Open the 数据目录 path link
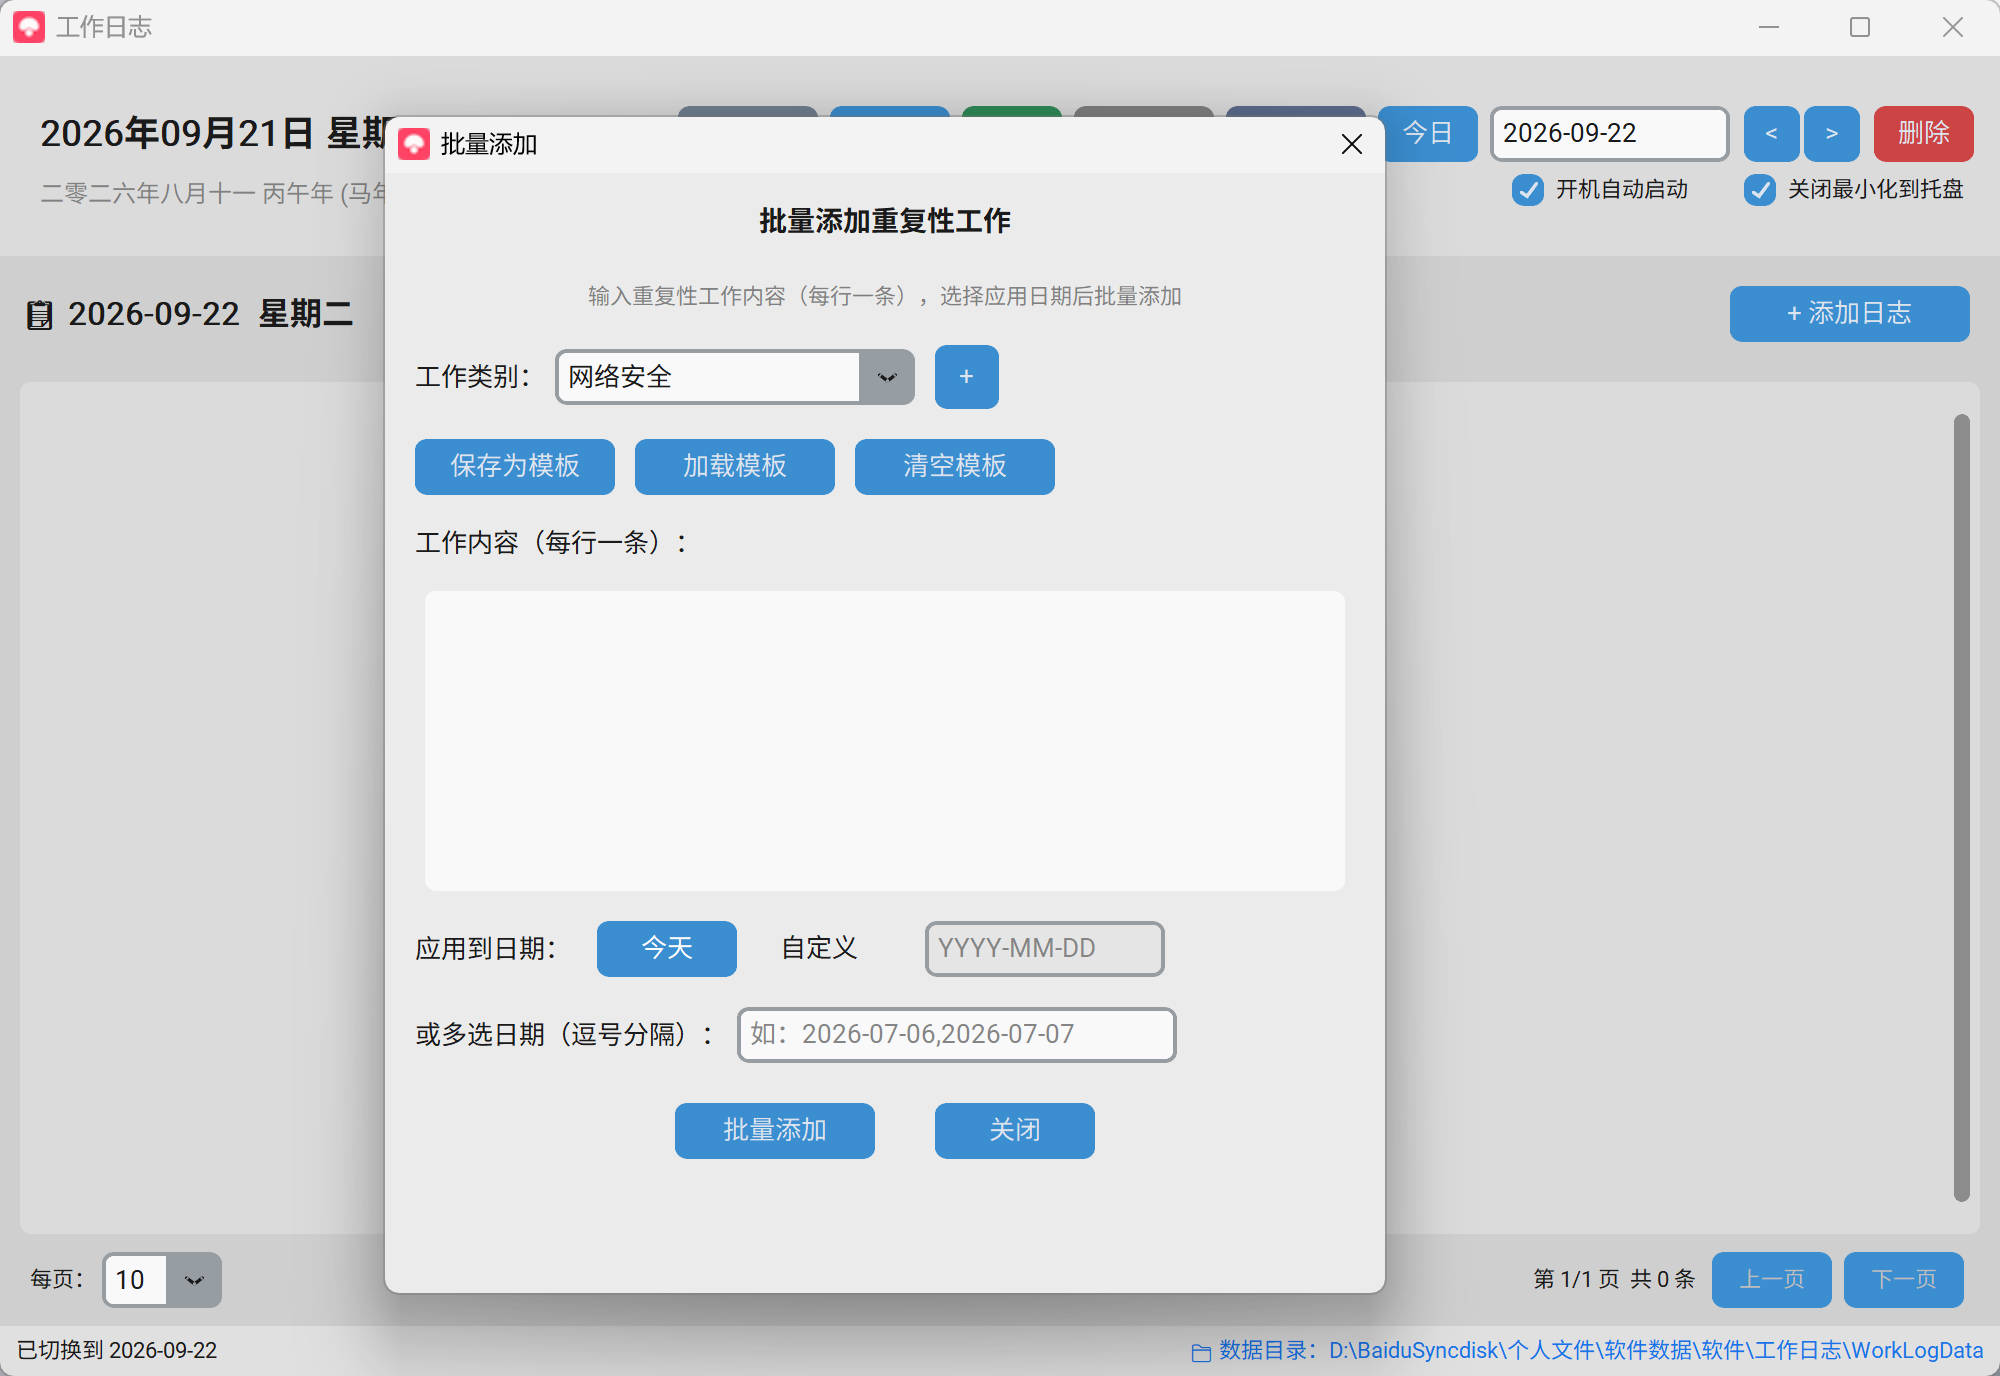 click(1601, 1350)
